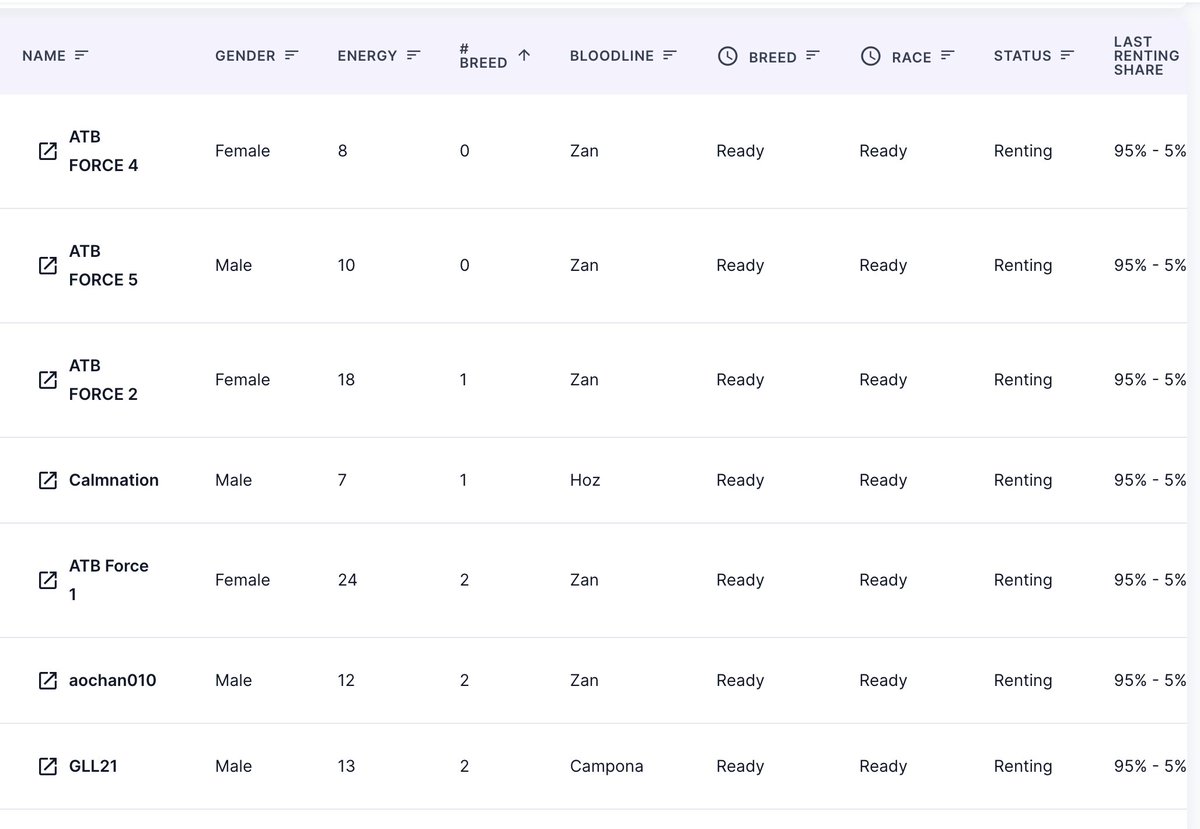Select Hoz bloodline cell for Calmnation

[585, 480]
